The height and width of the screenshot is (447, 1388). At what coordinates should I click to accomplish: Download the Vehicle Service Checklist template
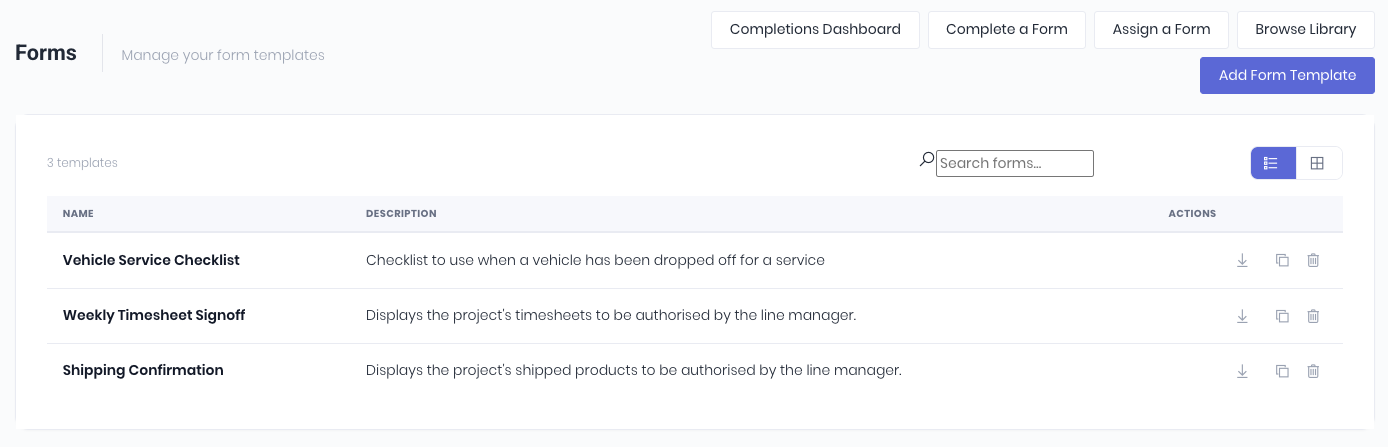coord(1242,260)
